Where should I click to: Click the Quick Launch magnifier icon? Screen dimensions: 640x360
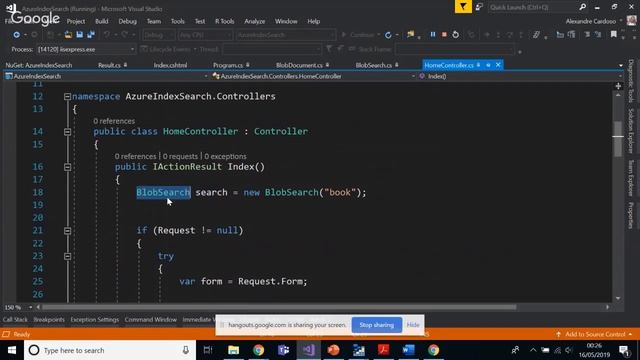[582, 7]
